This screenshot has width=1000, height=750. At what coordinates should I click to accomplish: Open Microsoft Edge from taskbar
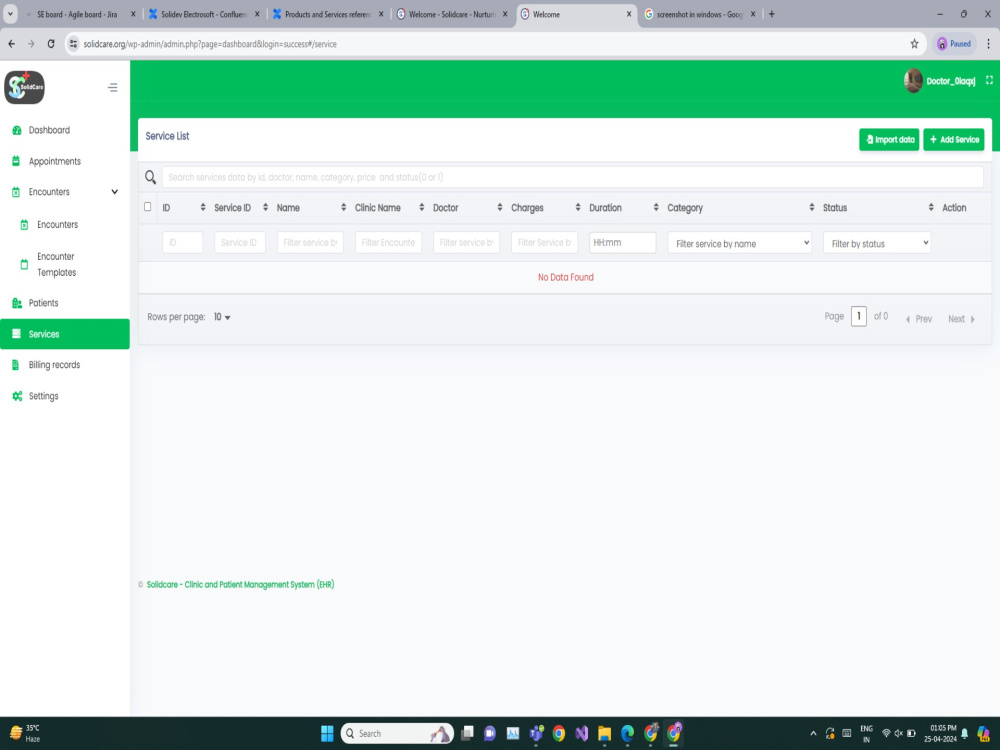tap(628, 733)
